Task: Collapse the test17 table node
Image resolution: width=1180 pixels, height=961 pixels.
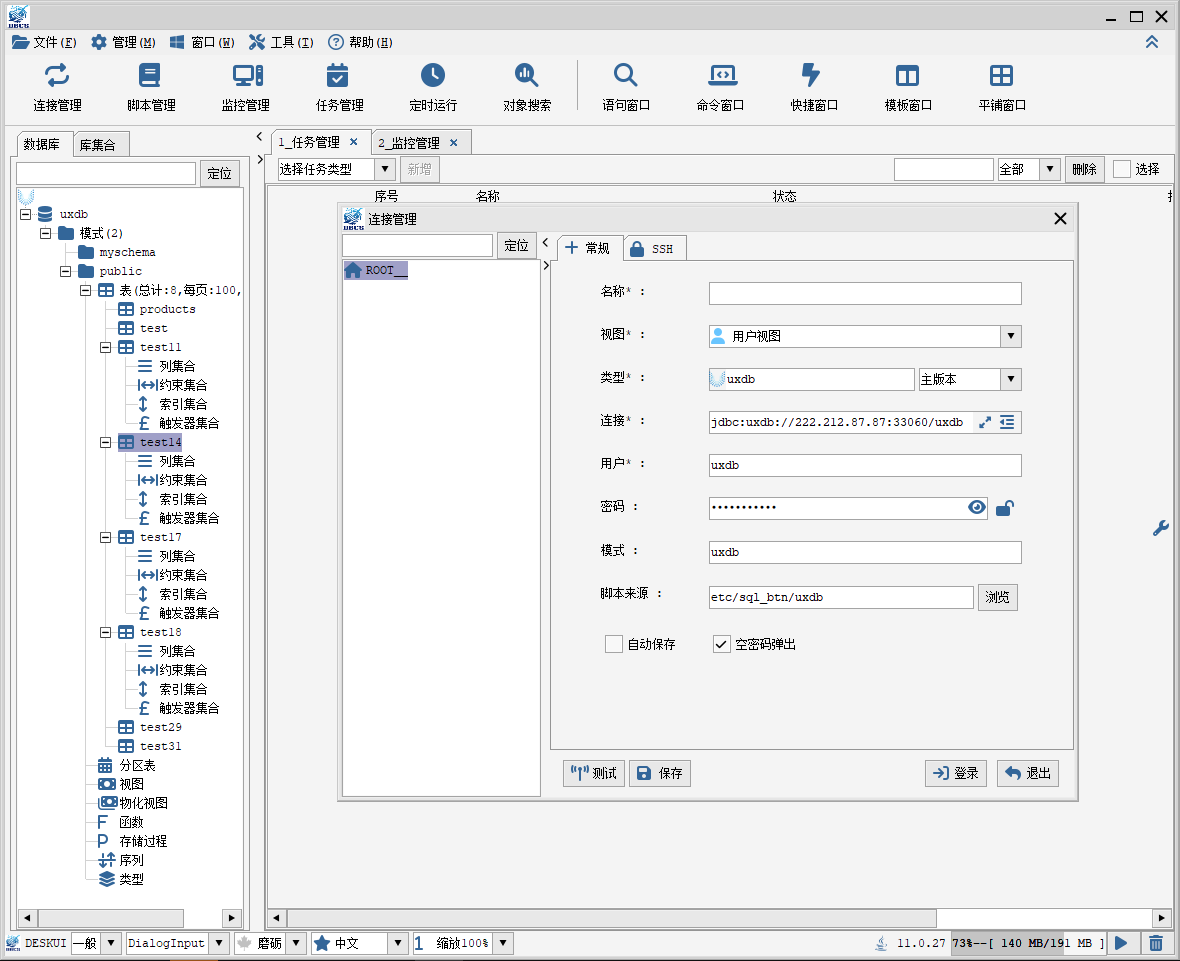Action: (x=105, y=537)
